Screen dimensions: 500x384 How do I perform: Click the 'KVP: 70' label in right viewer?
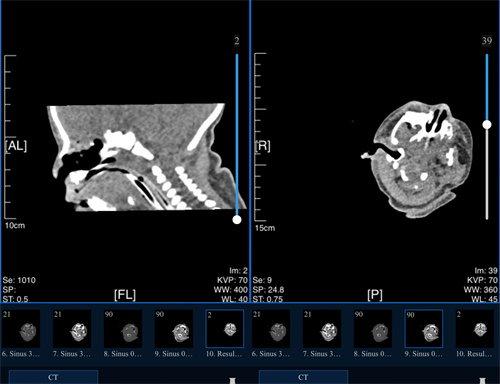[482, 280]
